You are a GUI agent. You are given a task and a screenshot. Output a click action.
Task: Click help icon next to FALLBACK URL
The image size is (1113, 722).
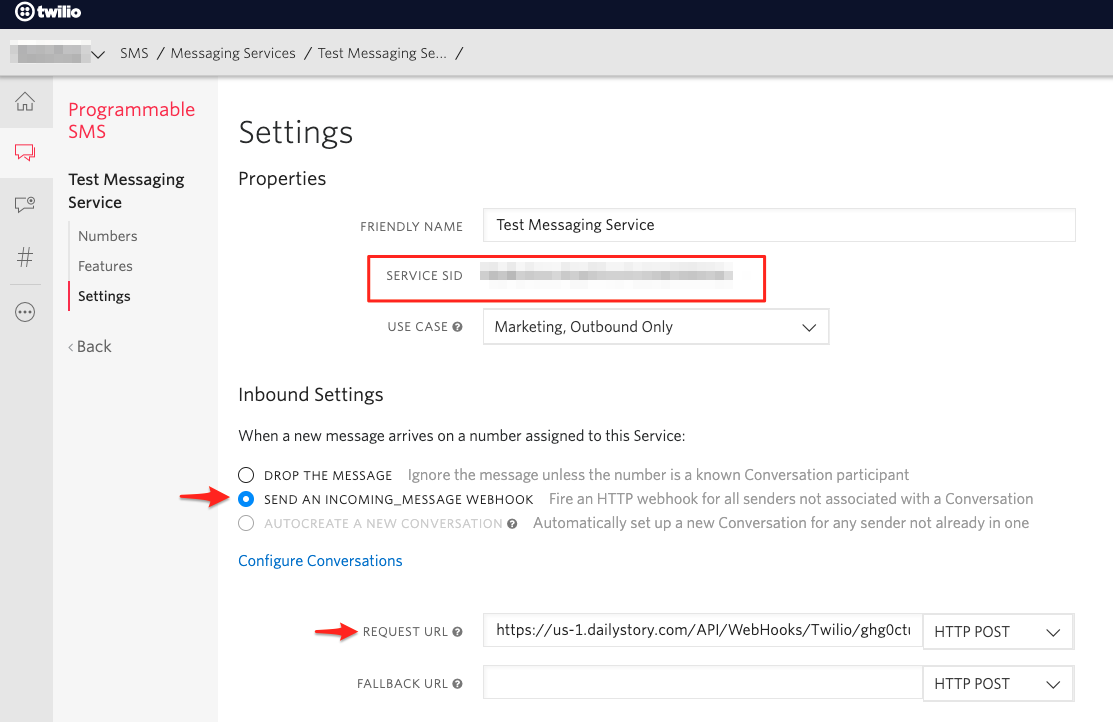point(457,684)
